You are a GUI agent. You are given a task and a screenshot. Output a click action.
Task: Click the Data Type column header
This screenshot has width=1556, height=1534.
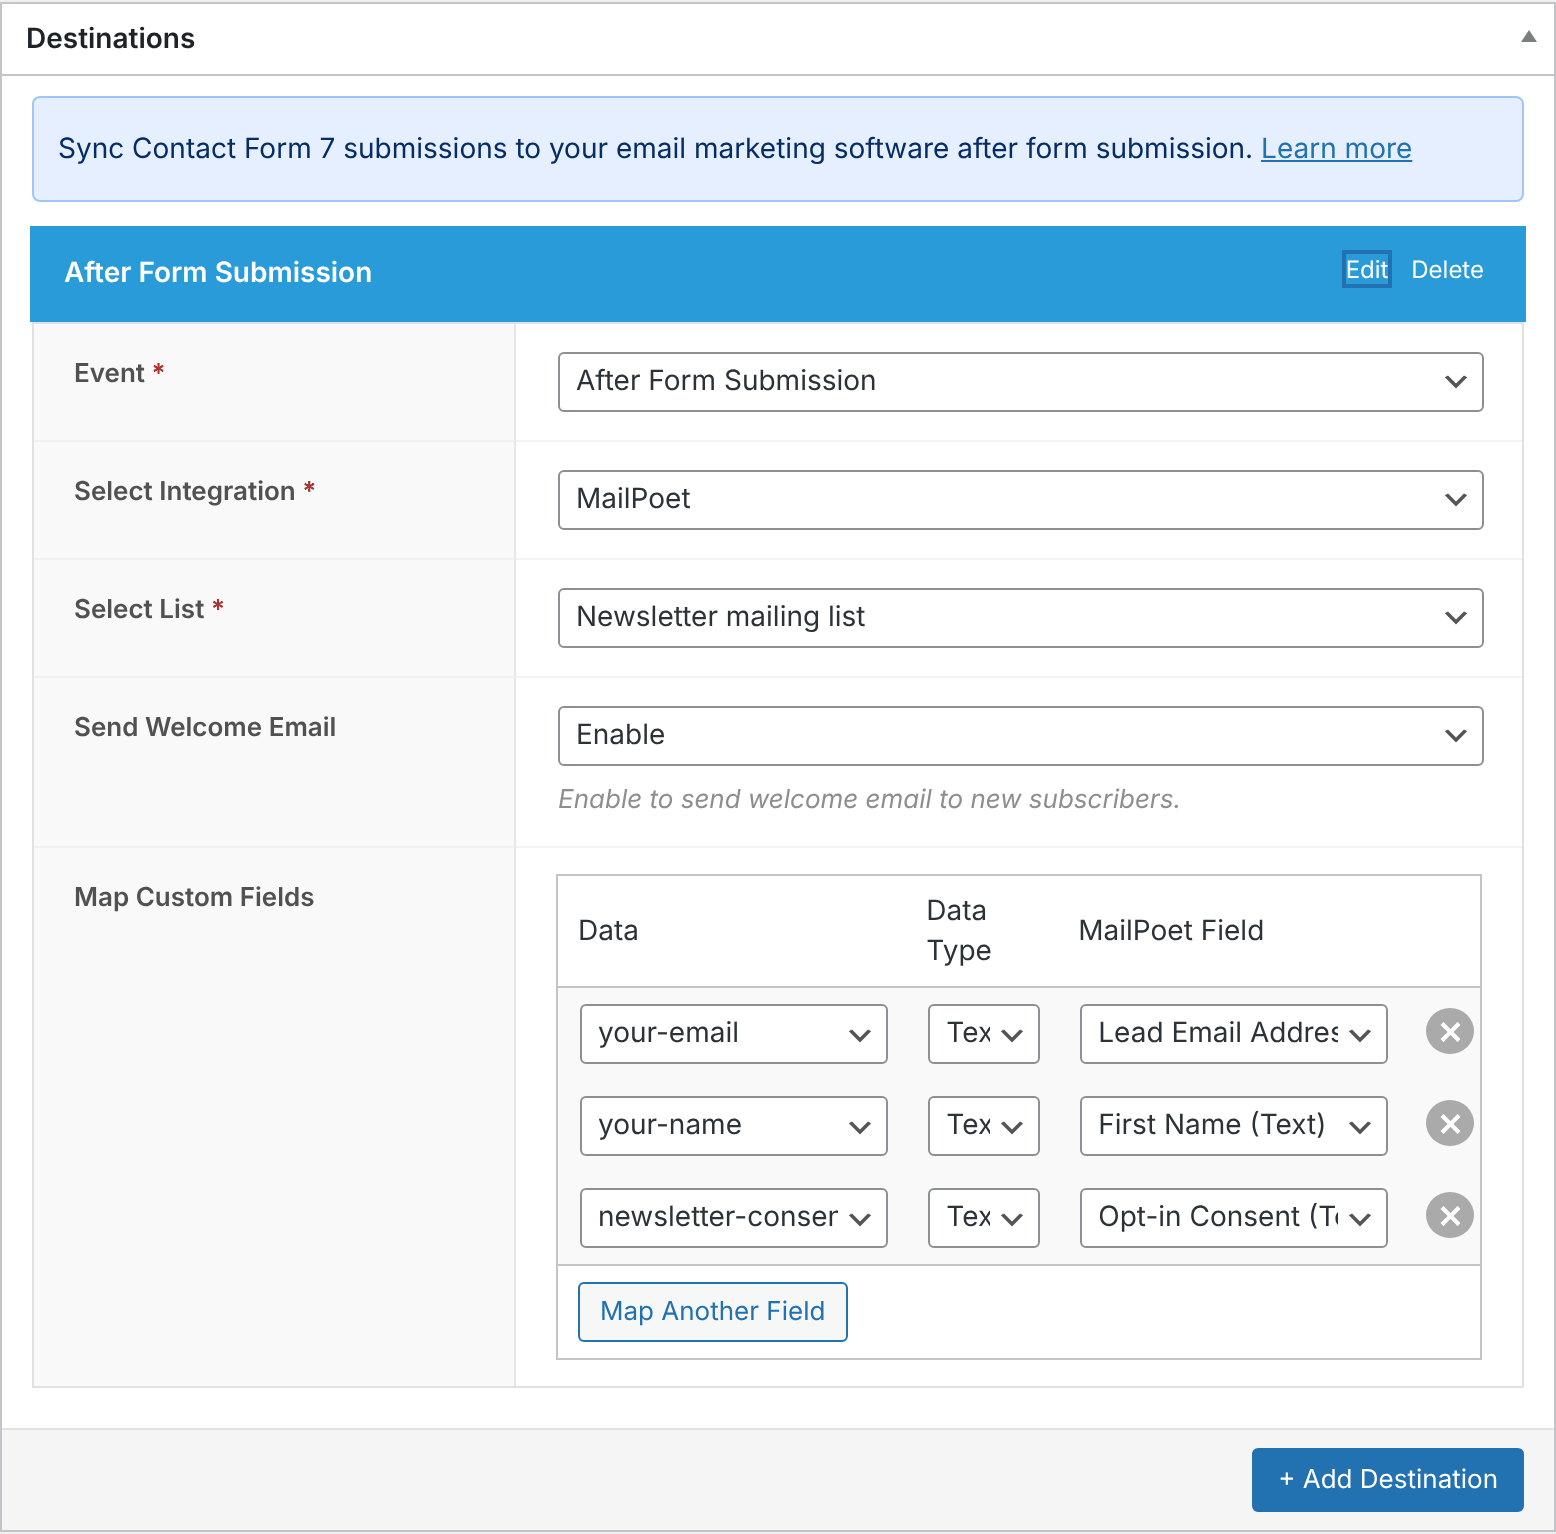(x=959, y=930)
